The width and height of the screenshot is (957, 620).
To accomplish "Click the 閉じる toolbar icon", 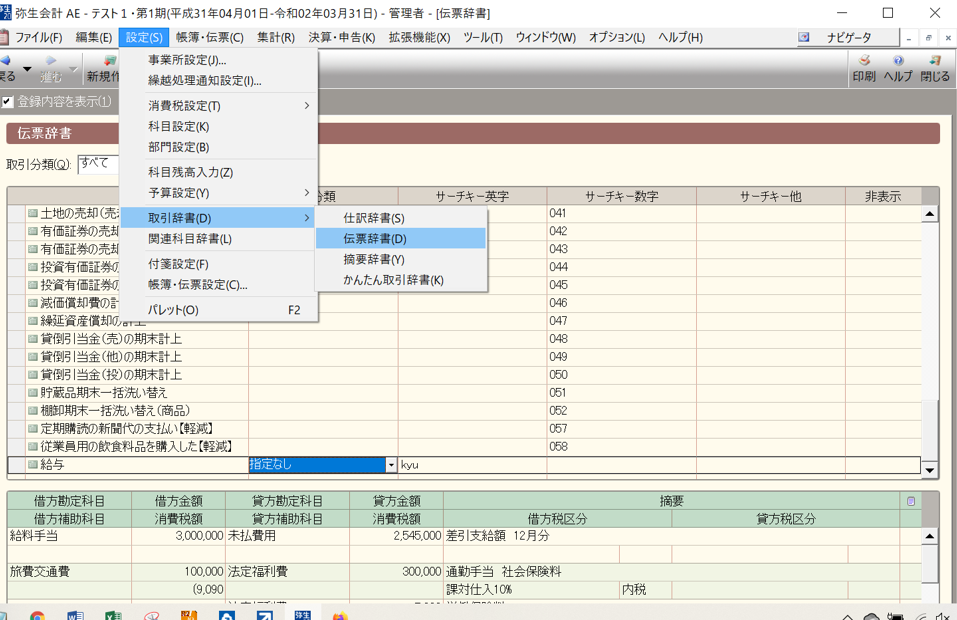I will click(935, 68).
